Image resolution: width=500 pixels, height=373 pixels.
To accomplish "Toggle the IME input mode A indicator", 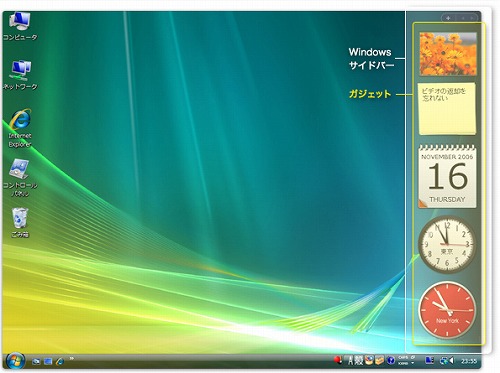I will coord(350,360).
